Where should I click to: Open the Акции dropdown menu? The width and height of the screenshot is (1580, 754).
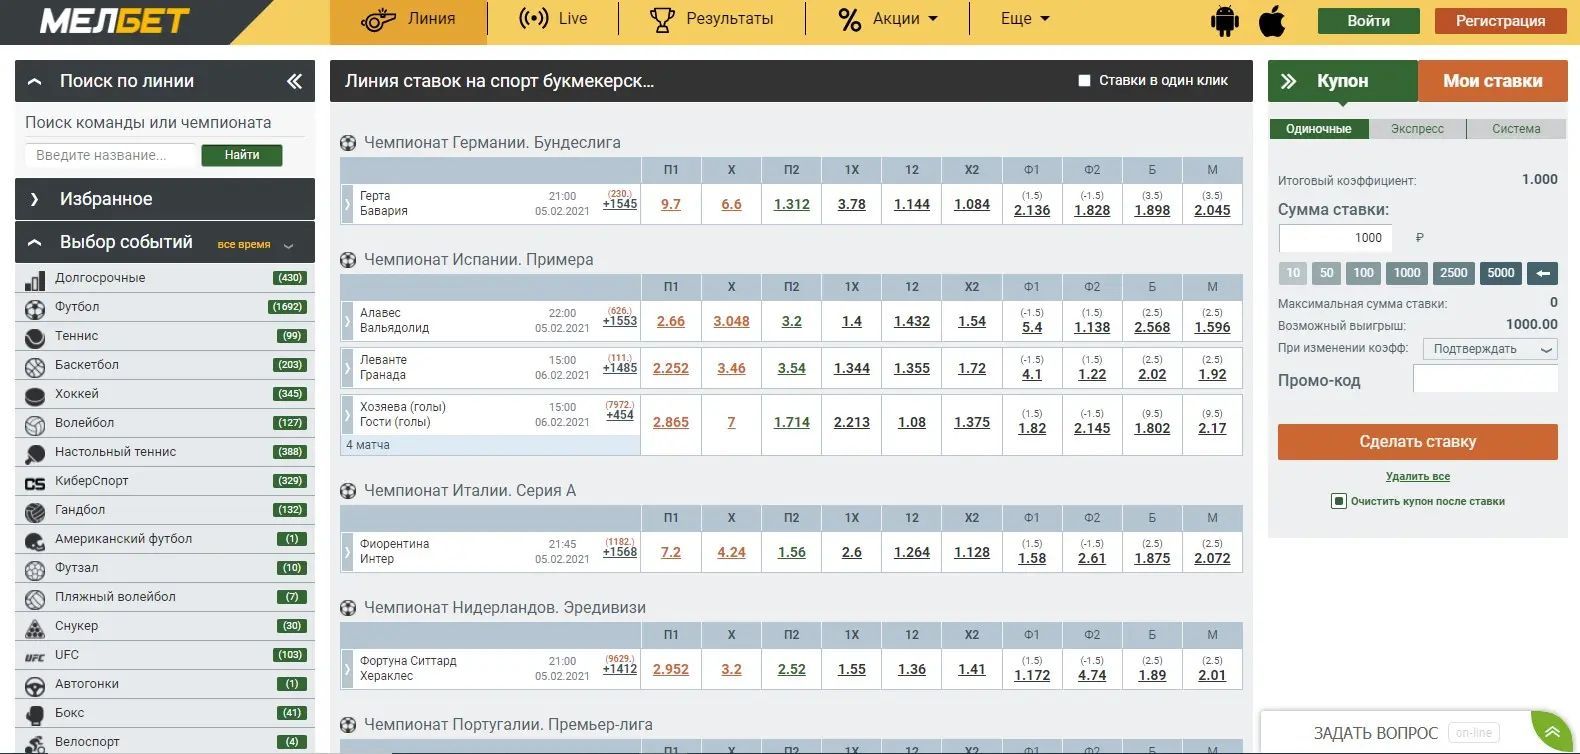click(888, 19)
